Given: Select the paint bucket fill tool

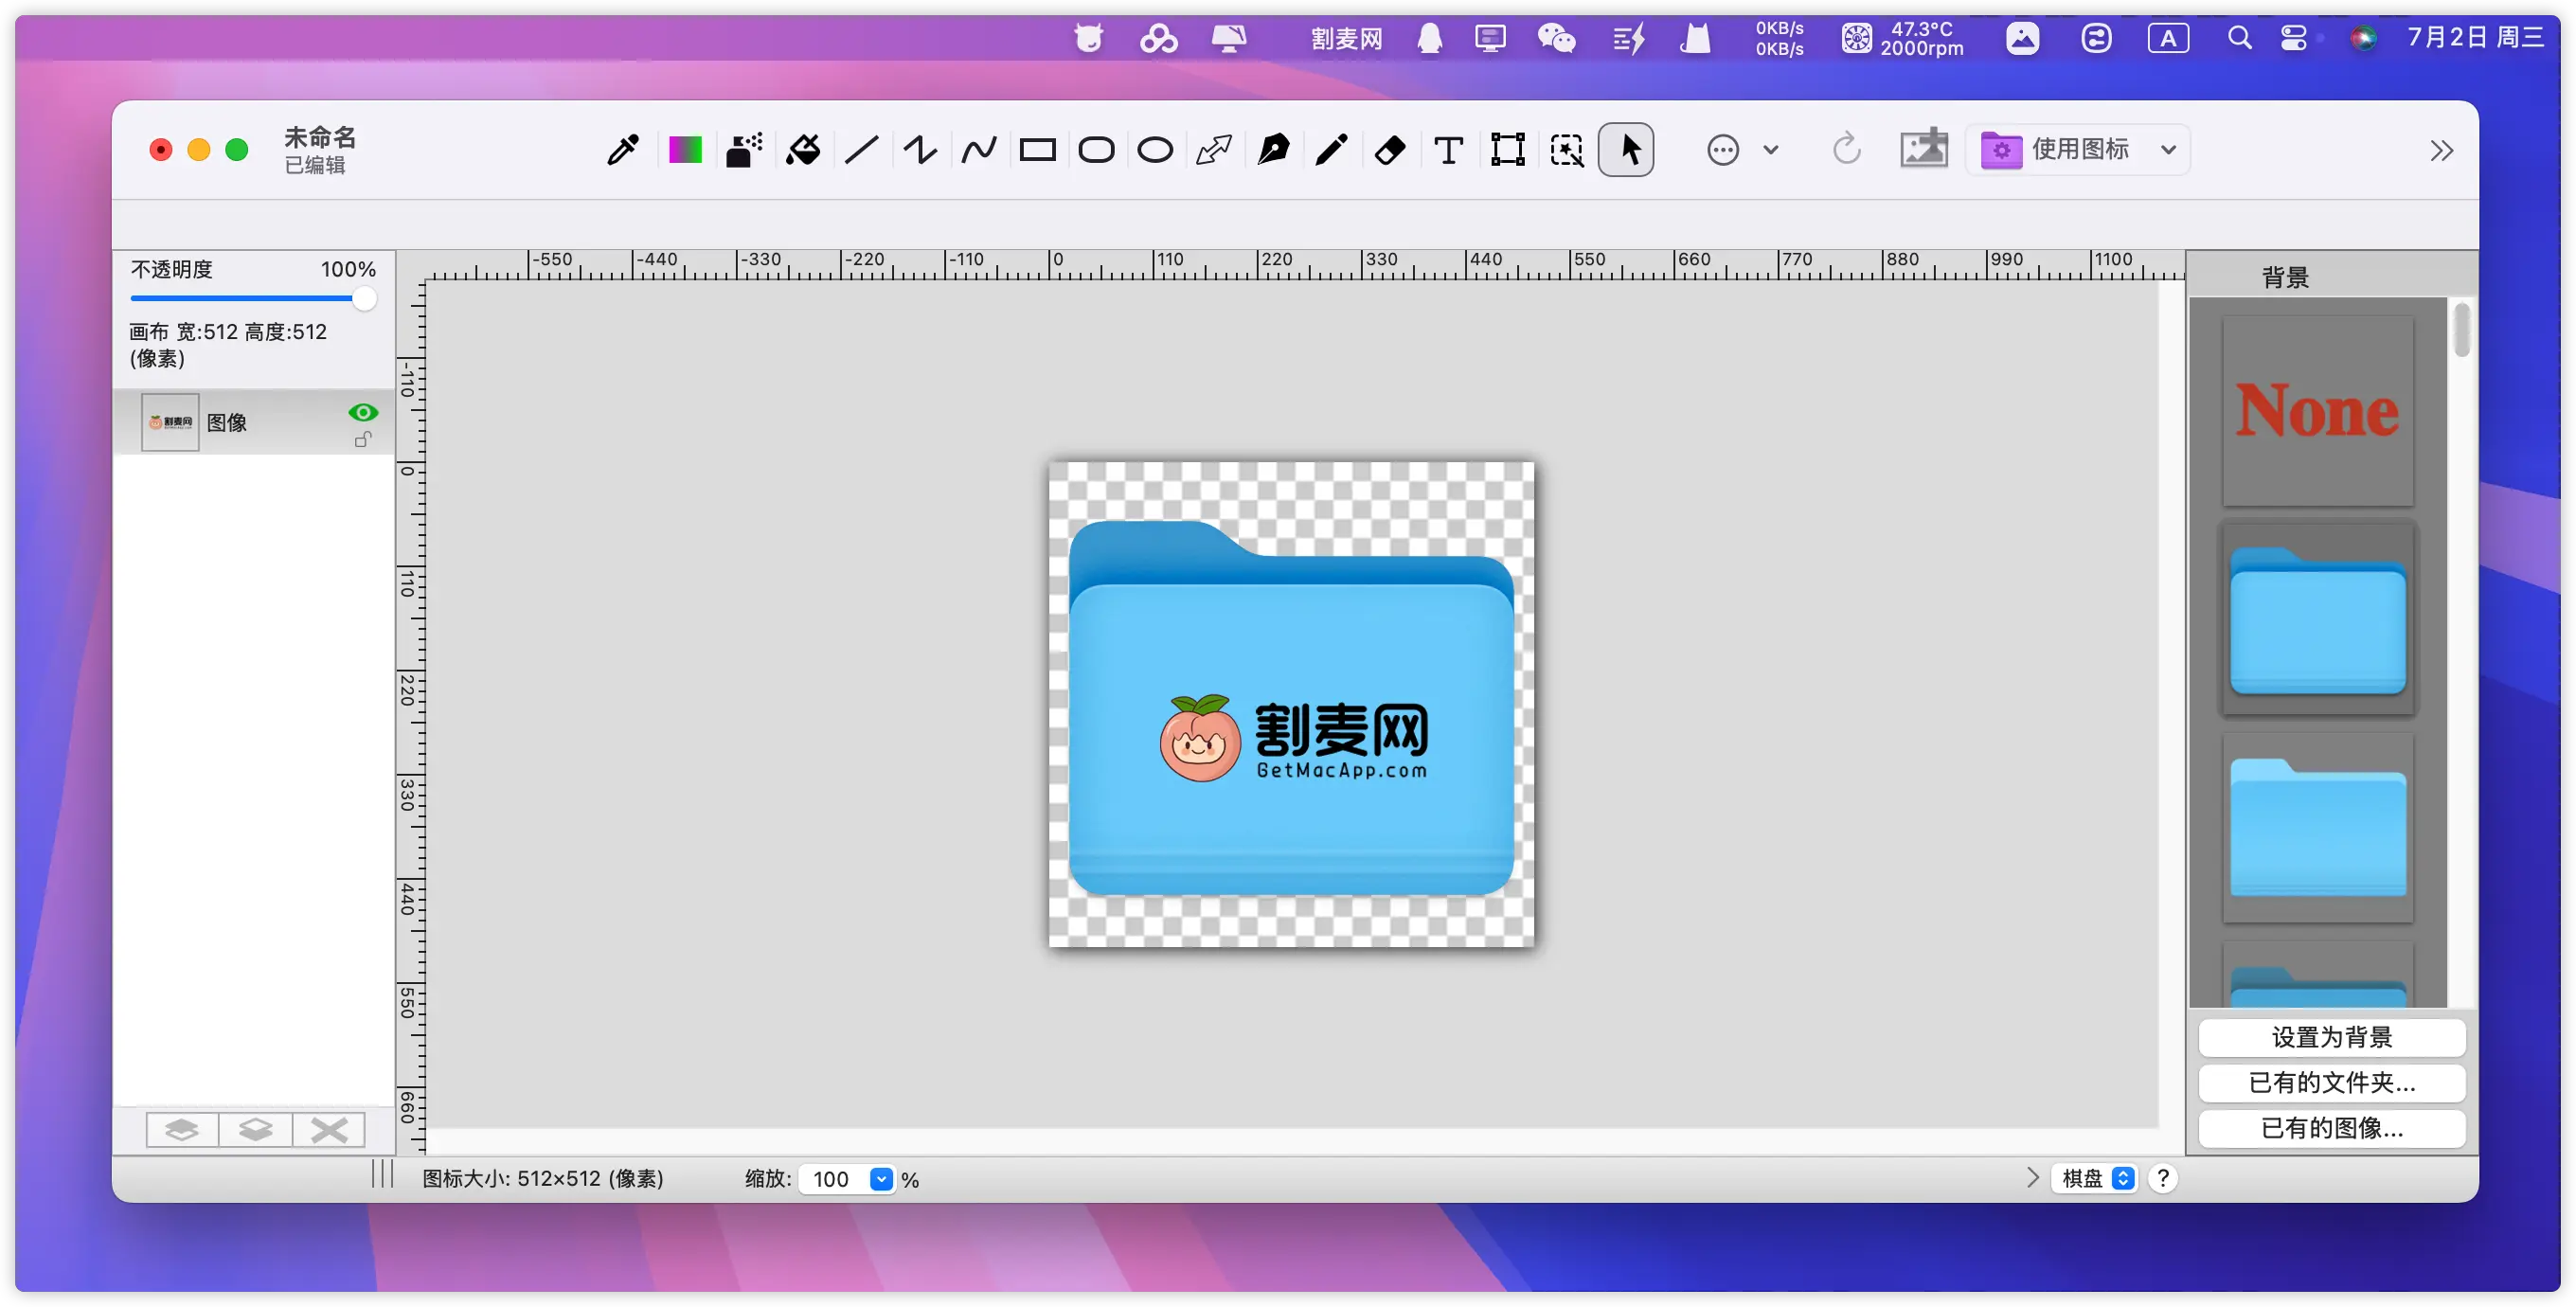Looking at the screenshot, I should pos(802,150).
